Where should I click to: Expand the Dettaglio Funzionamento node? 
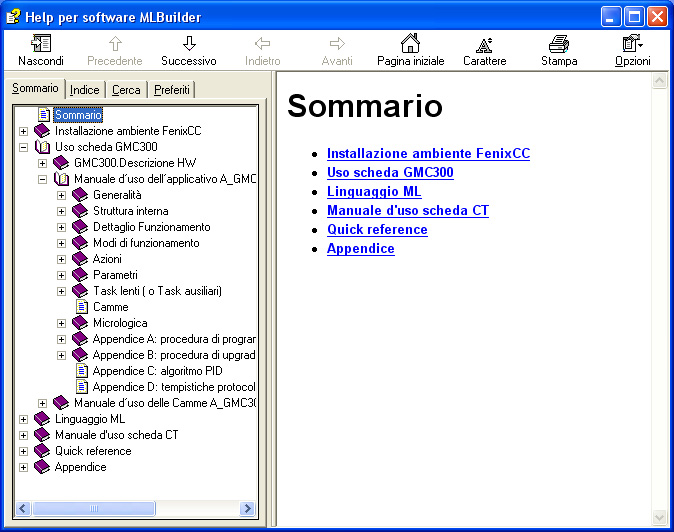61,227
